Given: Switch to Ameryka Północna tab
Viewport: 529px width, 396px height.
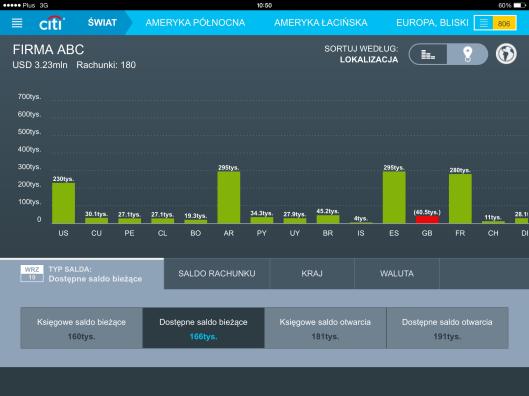Looking at the screenshot, I should click(x=195, y=23).
